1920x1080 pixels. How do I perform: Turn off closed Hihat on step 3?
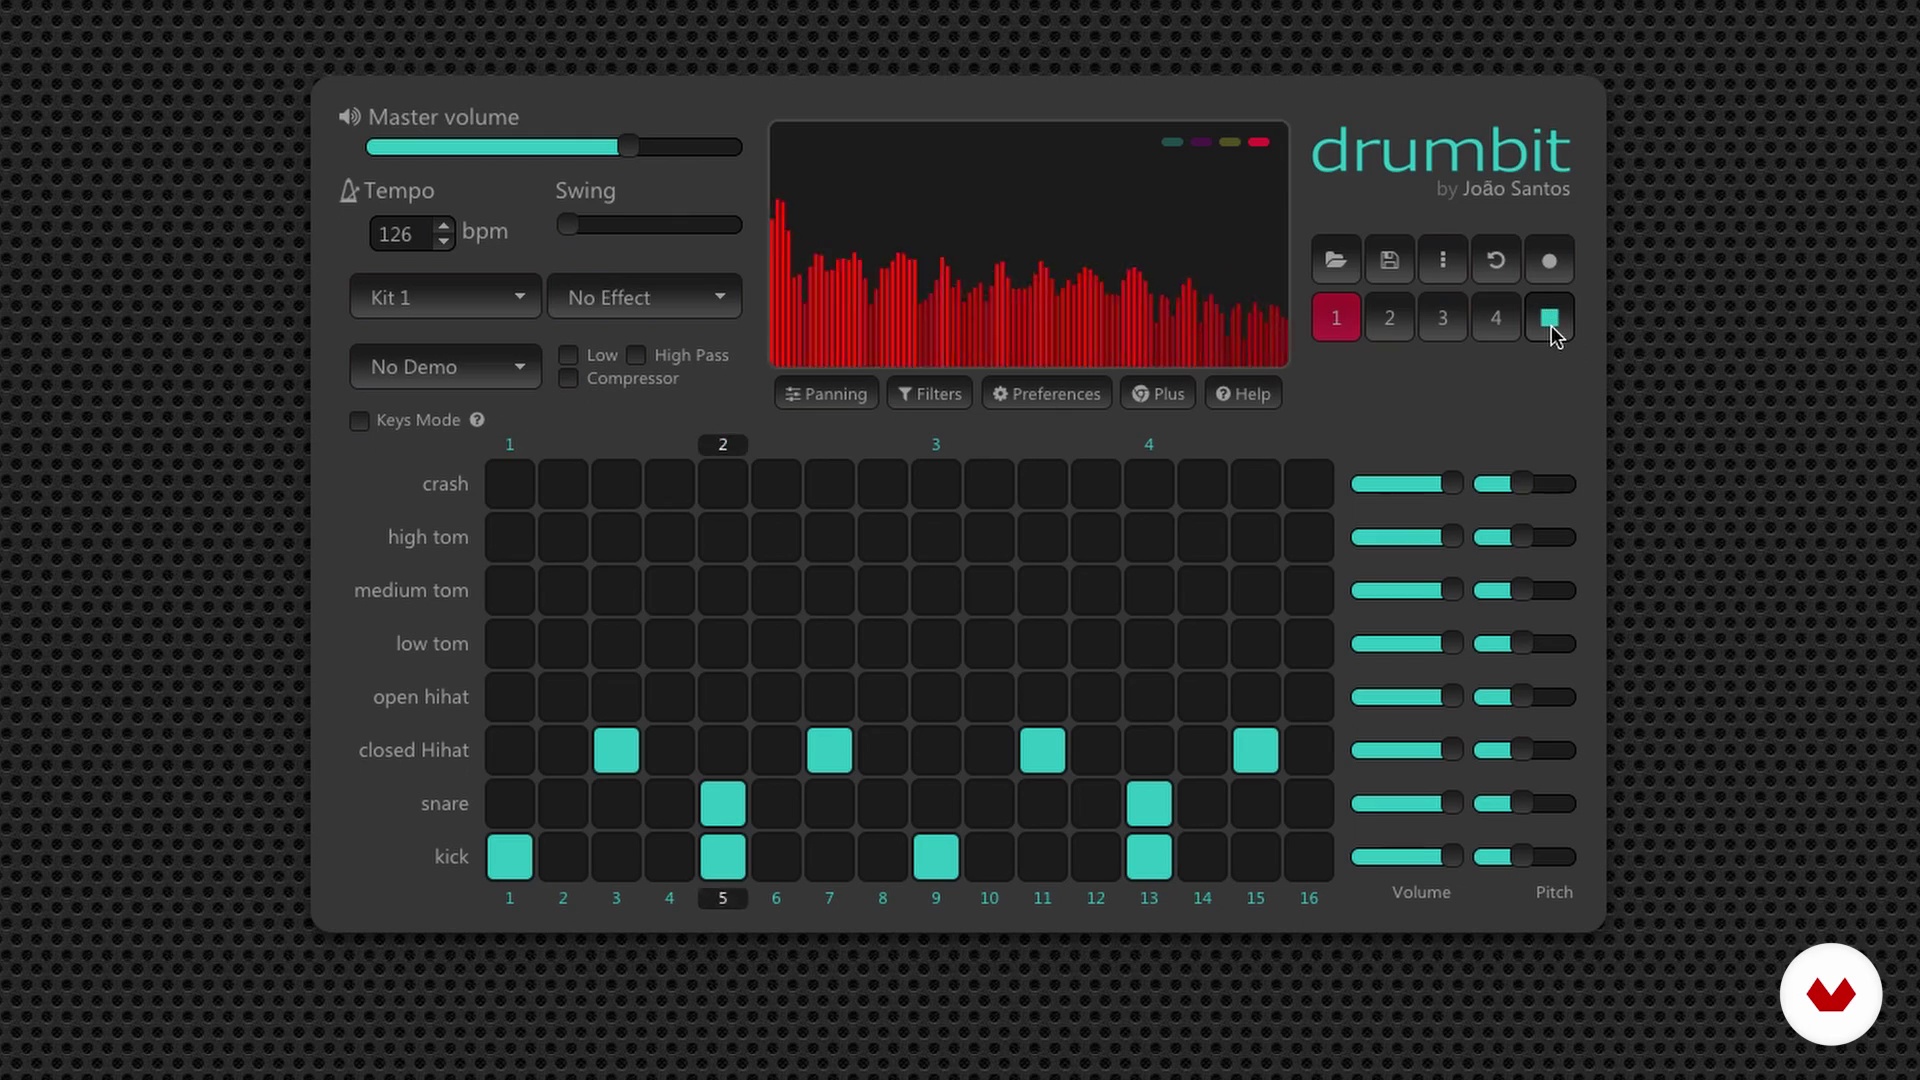pyautogui.click(x=616, y=750)
